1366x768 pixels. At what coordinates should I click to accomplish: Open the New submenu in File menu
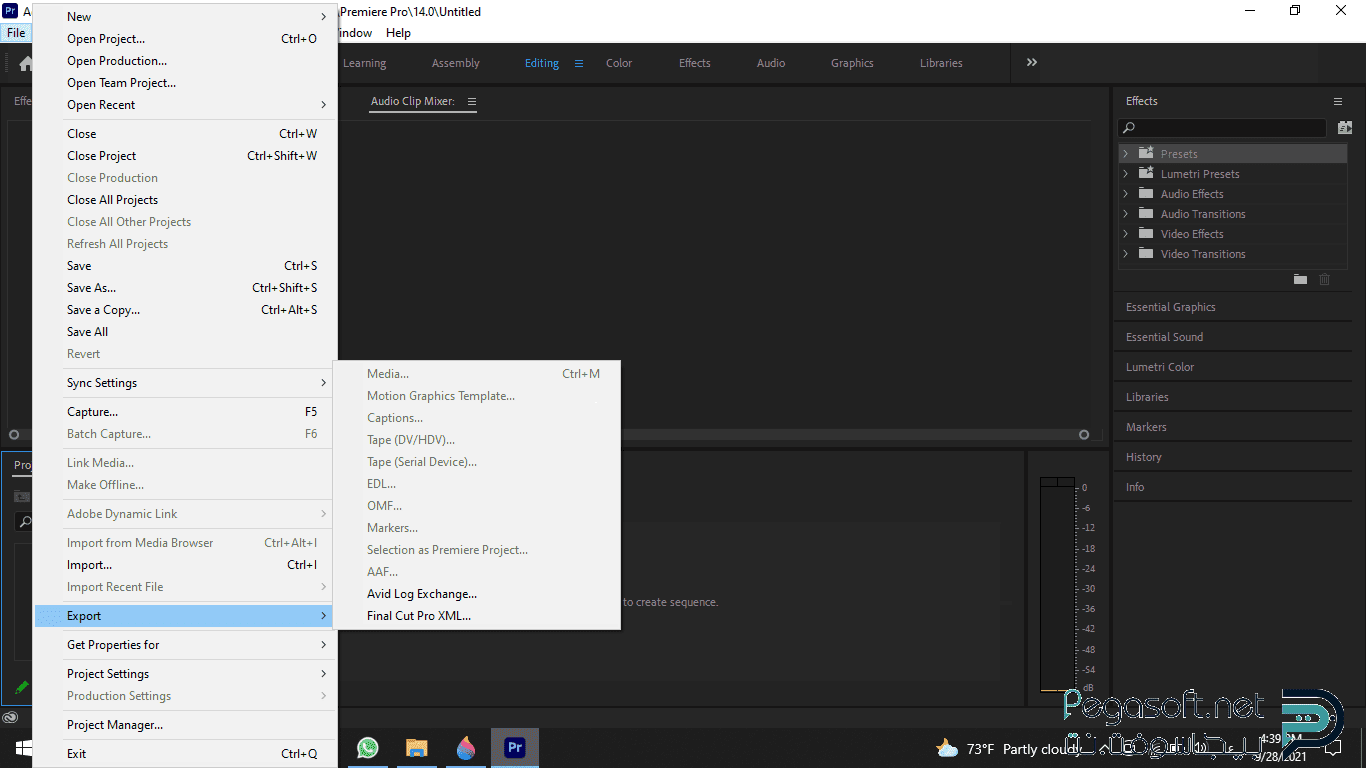pos(185,17)
